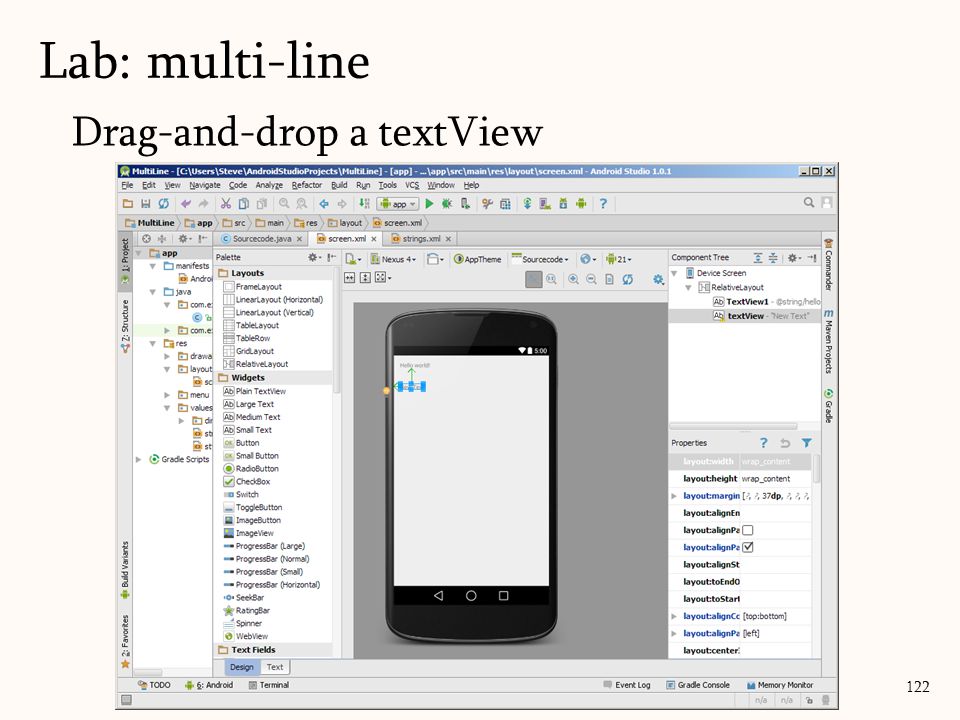Click the Properties restore default arrow
The image size is (960, 720).
[785, 443]
